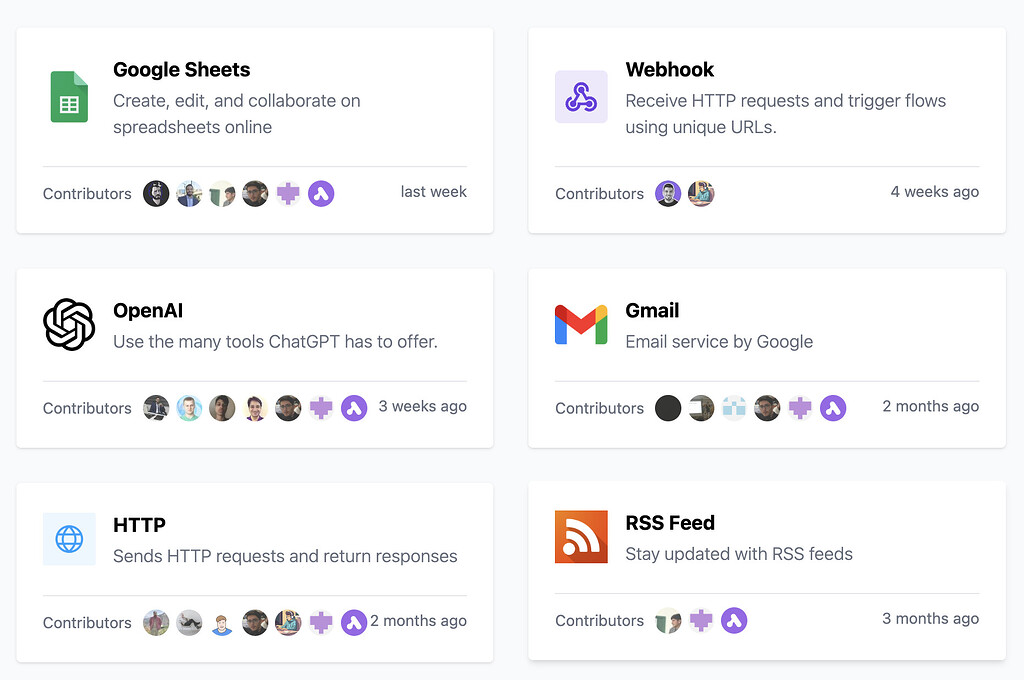Open Gmail via its envelope icon

[x=581, y=324]
